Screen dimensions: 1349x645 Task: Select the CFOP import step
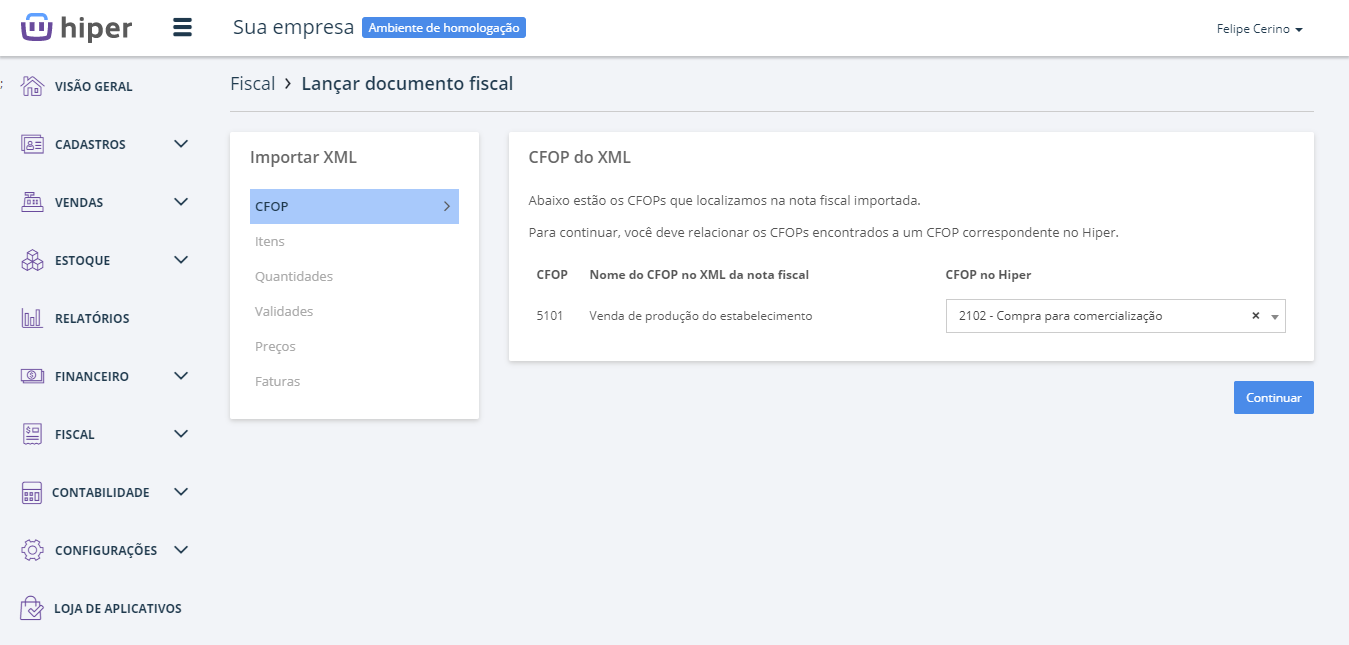[x=354, y=206]
